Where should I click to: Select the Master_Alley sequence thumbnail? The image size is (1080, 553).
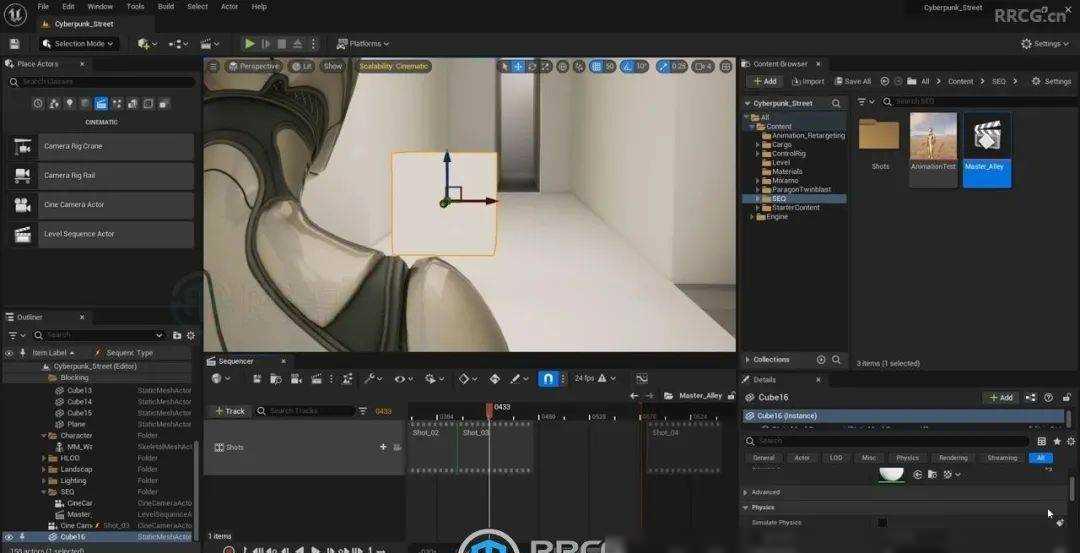986,150
